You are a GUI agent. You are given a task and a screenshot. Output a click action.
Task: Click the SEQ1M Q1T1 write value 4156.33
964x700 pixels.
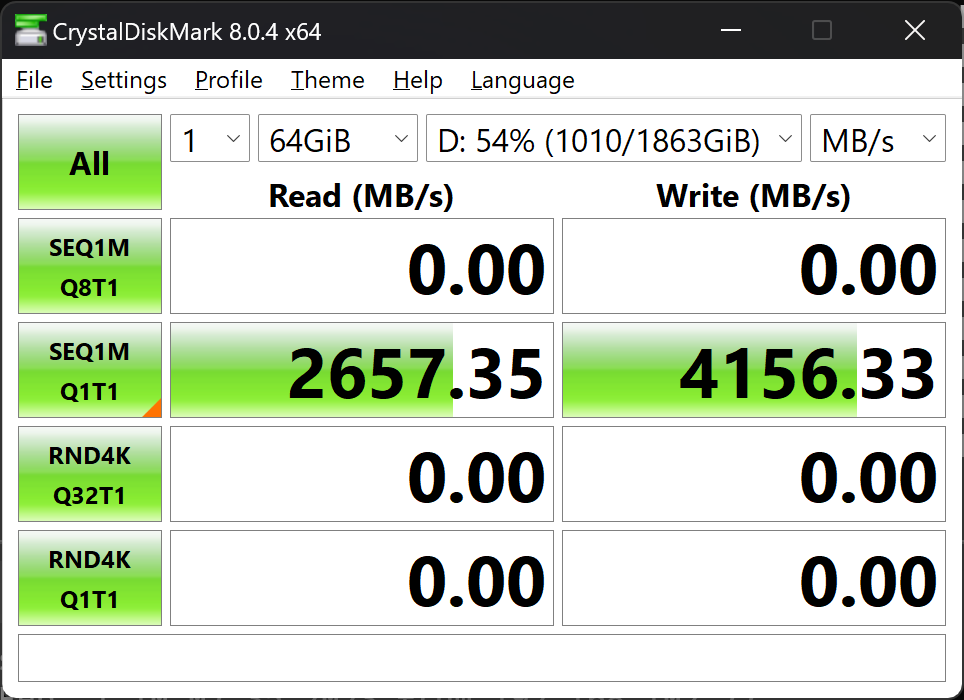(754, 370)
